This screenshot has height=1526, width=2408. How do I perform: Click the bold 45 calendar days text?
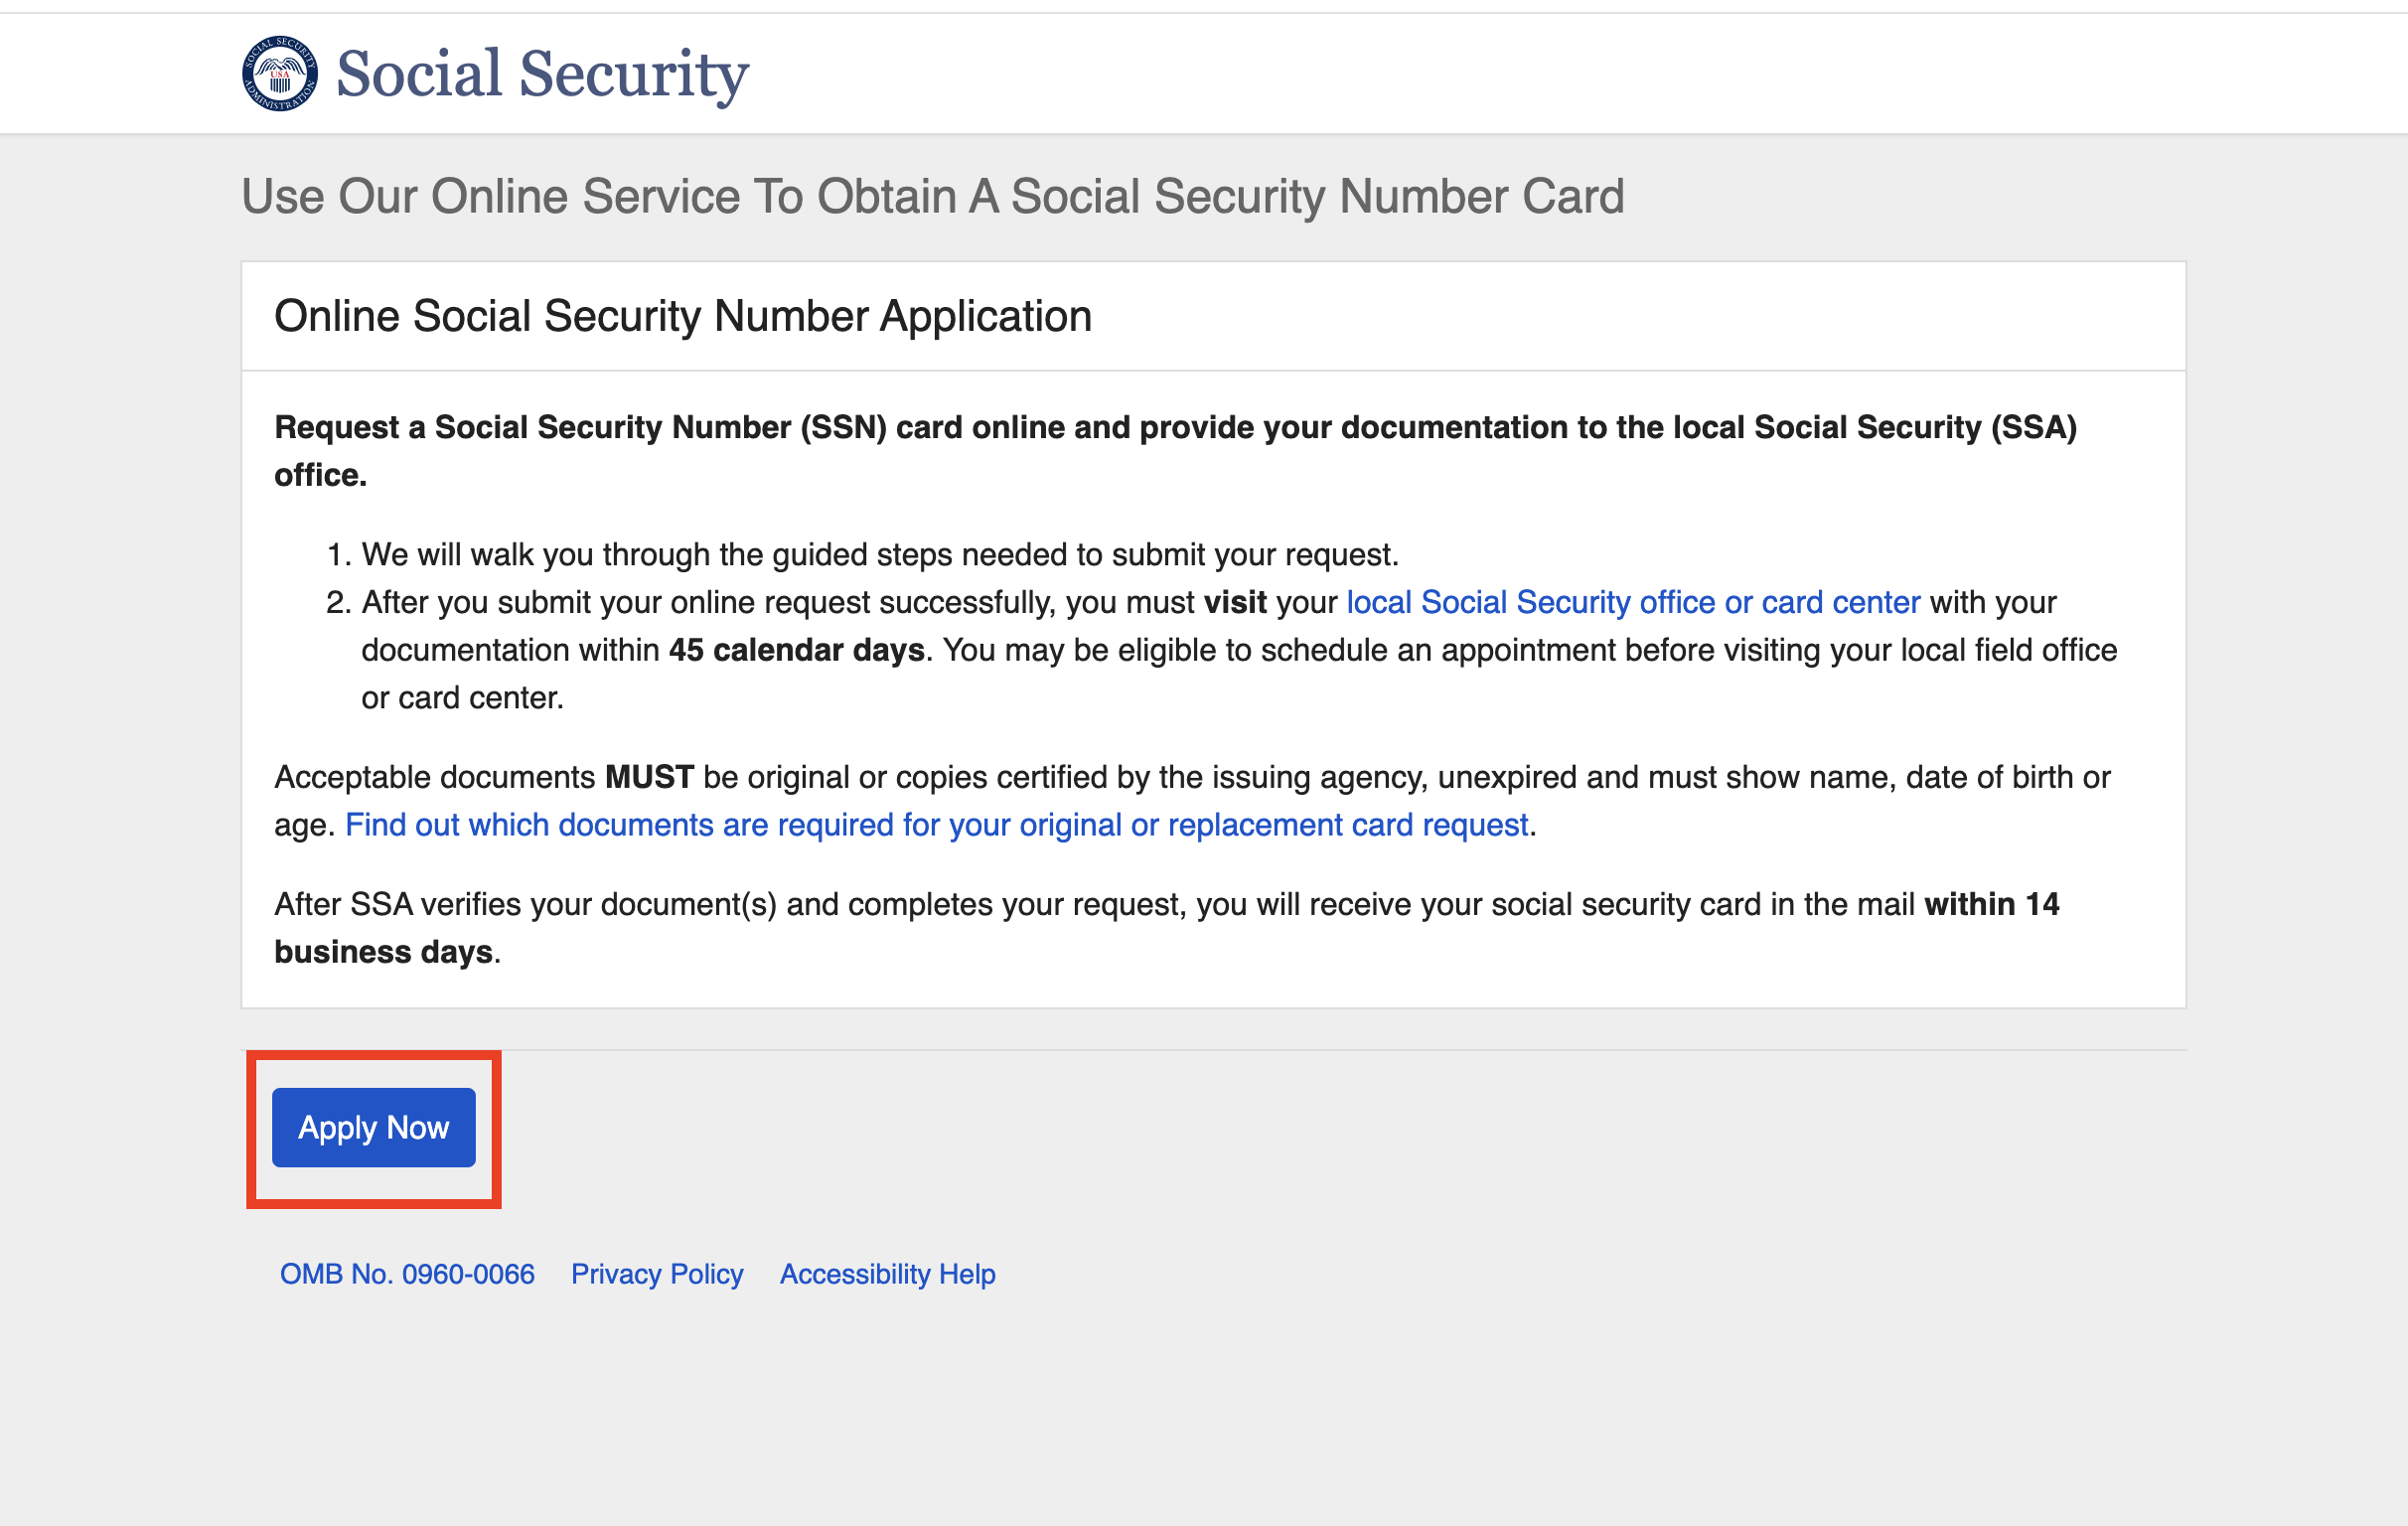tap(796, 650)
